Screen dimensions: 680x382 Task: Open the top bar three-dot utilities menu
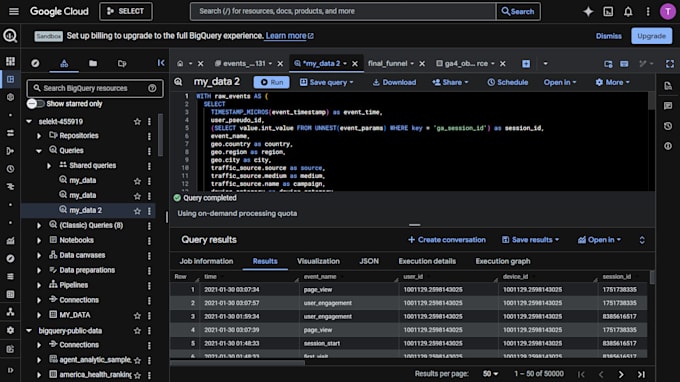coord(648,12)
